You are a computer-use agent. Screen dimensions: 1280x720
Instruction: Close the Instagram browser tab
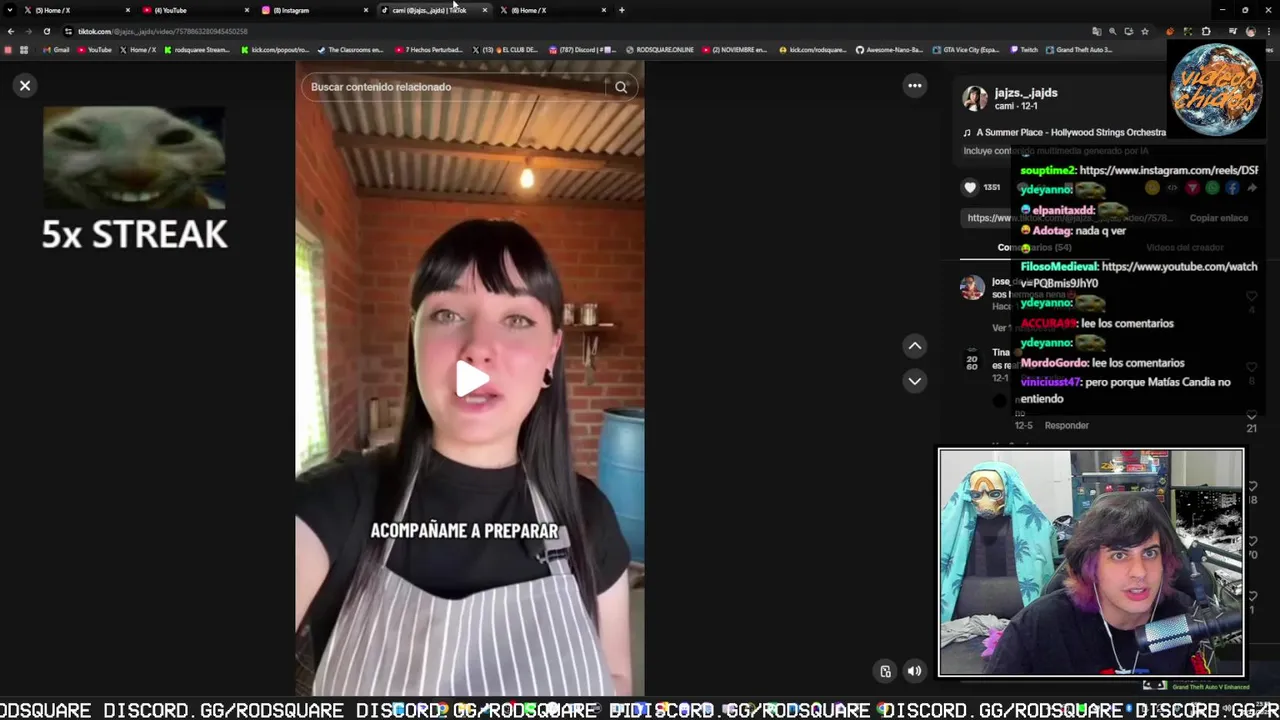click(366, 10)
